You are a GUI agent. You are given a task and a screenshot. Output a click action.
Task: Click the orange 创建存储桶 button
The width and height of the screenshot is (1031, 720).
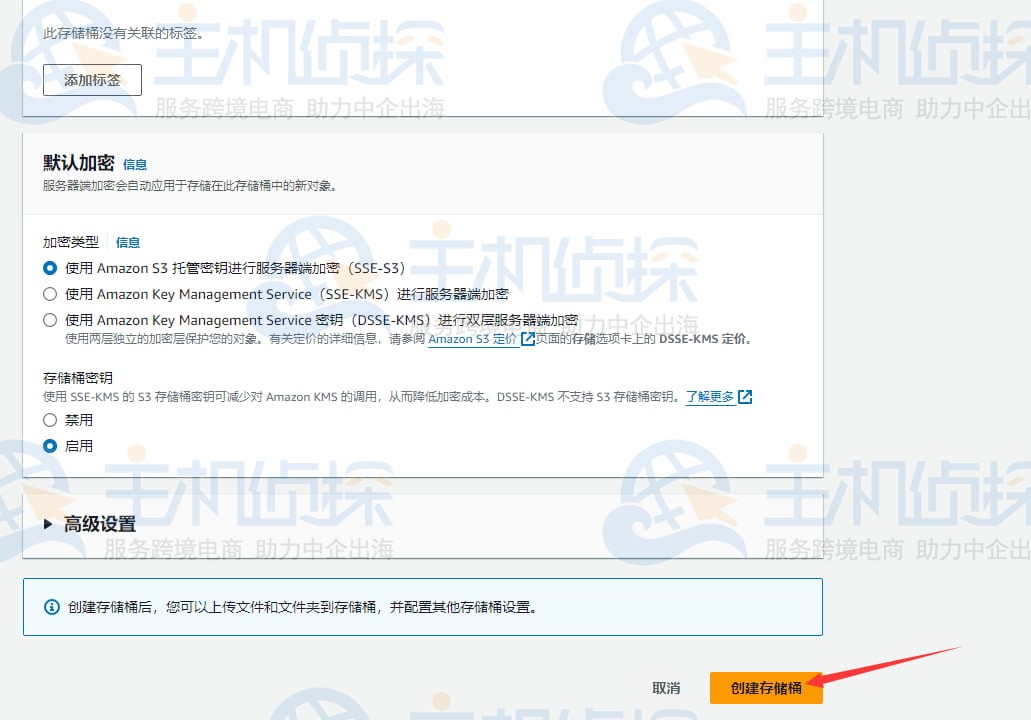766,688
